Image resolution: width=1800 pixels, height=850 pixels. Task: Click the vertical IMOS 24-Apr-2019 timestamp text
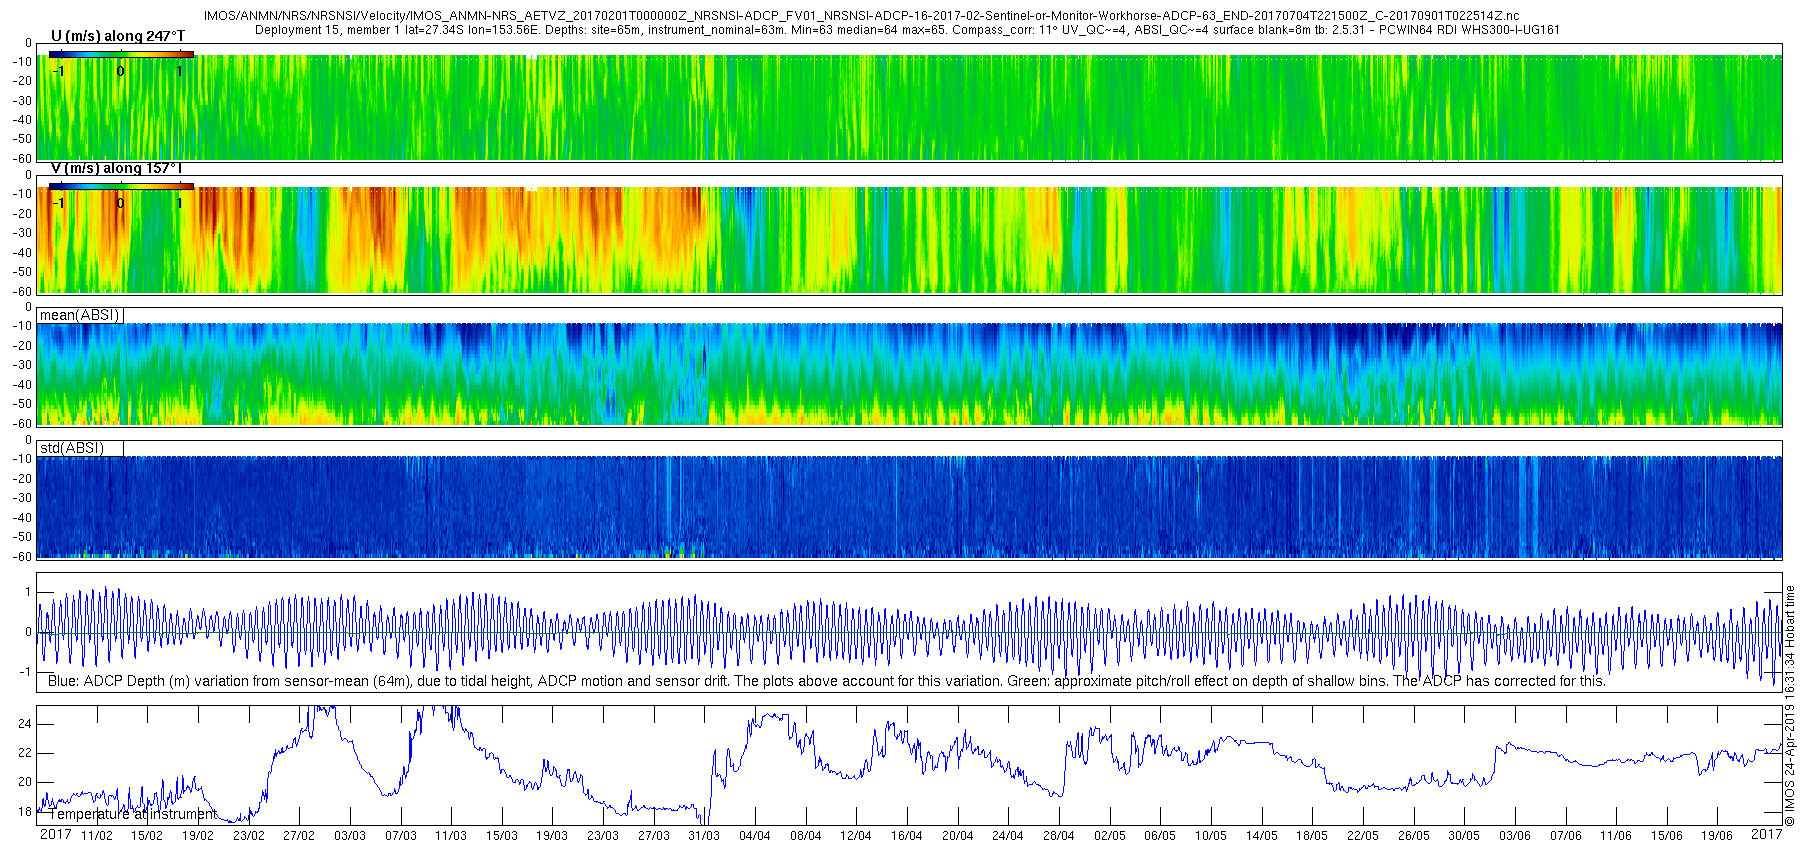[x=1790, y=705]
